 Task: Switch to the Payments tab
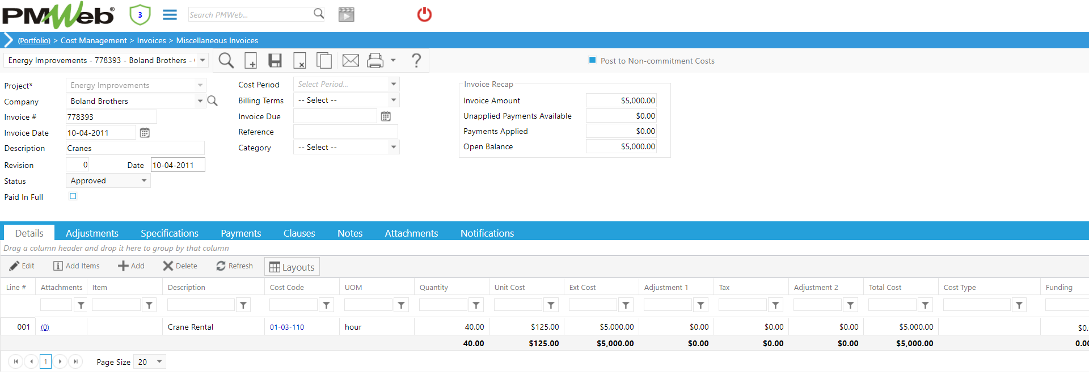[241, 233]
